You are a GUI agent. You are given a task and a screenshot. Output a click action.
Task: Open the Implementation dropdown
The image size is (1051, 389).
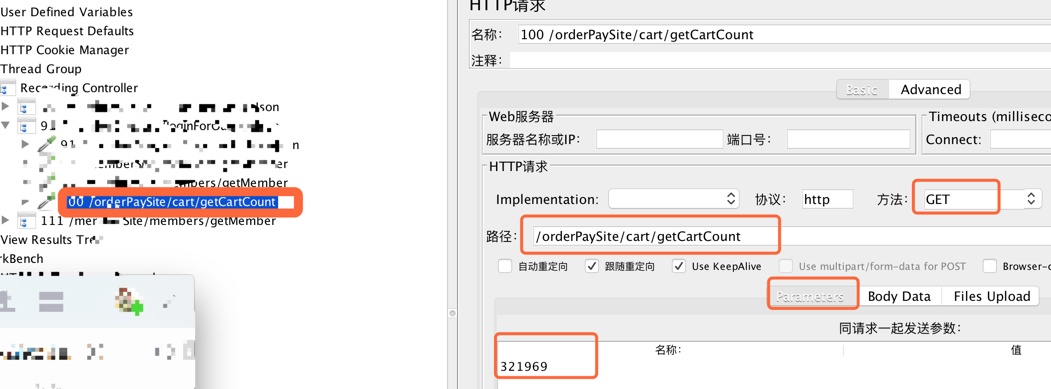point(674,199)
